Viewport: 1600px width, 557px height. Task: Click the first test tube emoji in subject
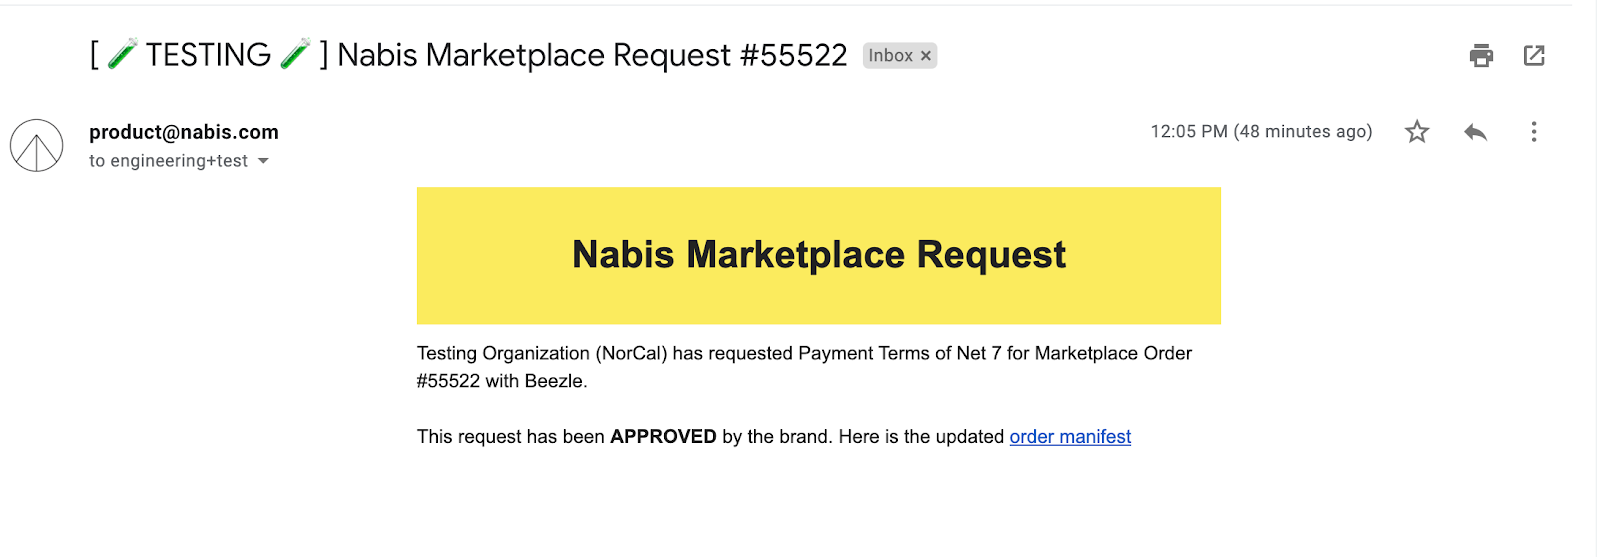click(122, 54)
